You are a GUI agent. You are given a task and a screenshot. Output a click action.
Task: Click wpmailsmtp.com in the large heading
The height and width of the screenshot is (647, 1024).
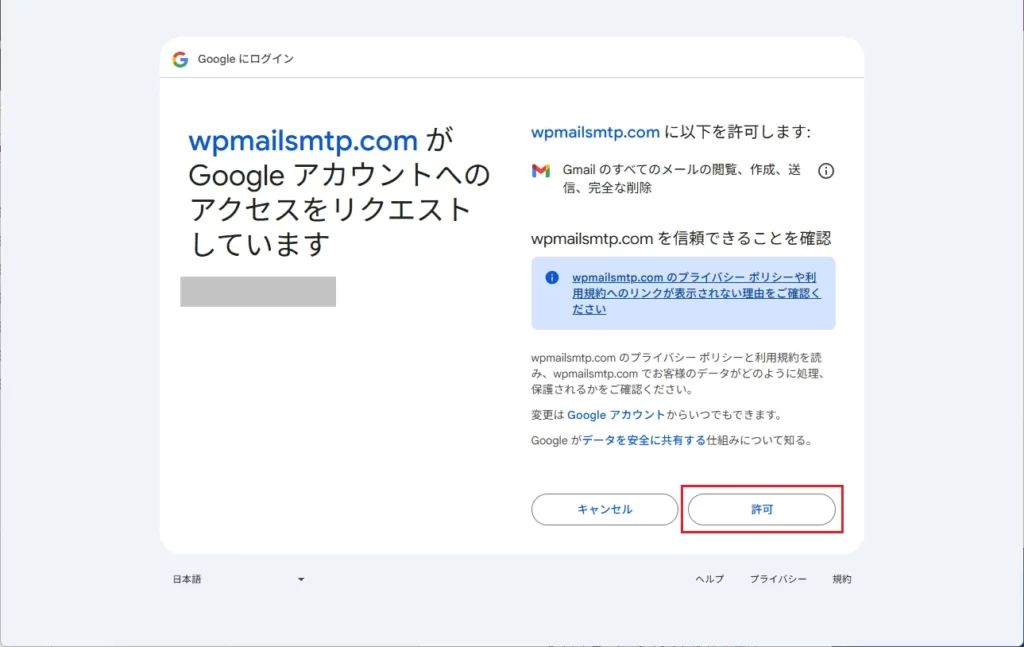click(x=303, y=140)
